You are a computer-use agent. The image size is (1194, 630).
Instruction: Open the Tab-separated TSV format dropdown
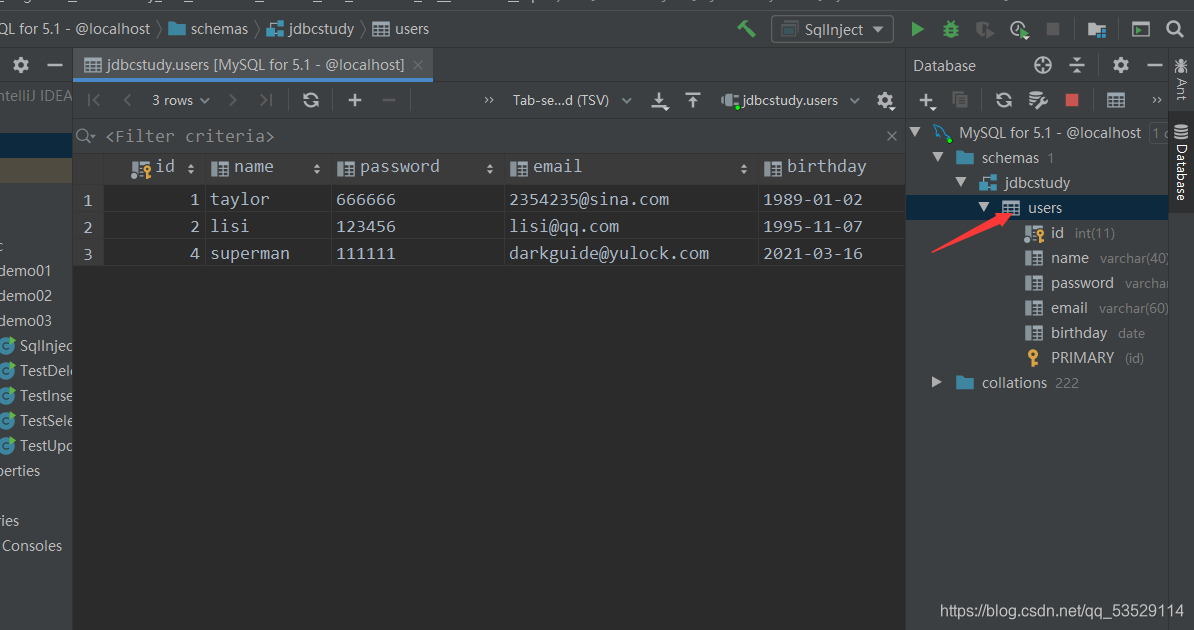(x=572, y=100)
